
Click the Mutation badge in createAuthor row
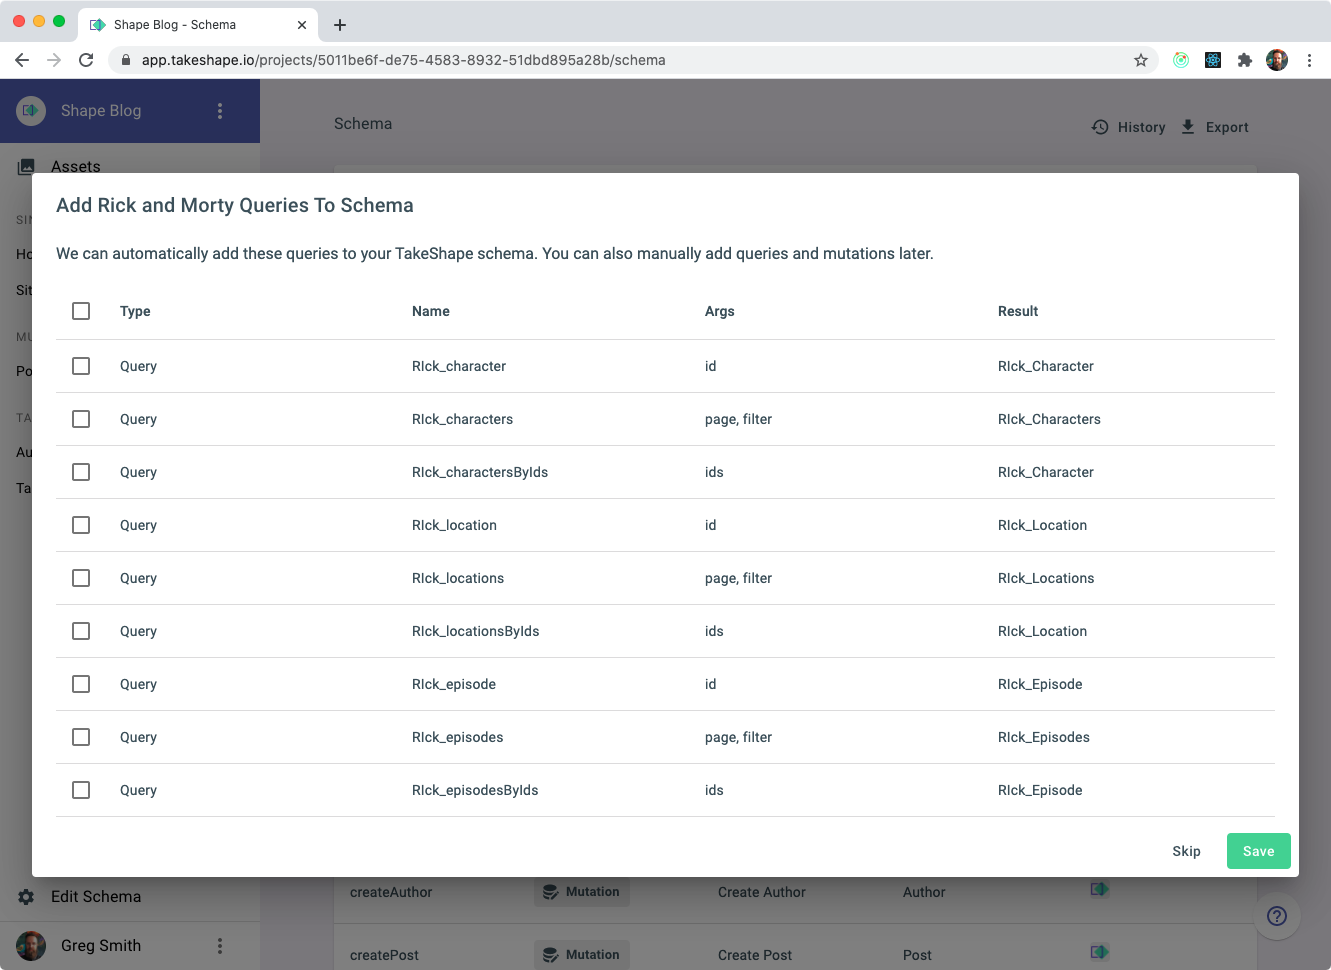(582, 892)
